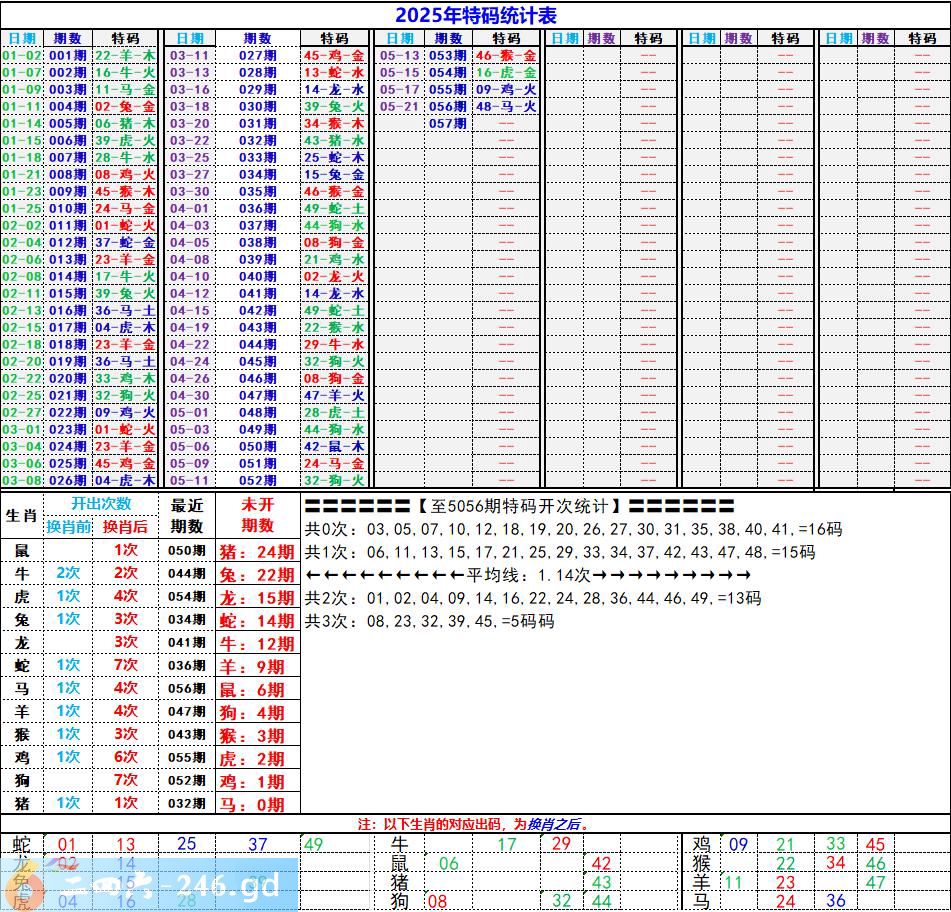Click the 01-02 date cell
Viewport: 951px width, 912px height.
[x=22, y=56]
